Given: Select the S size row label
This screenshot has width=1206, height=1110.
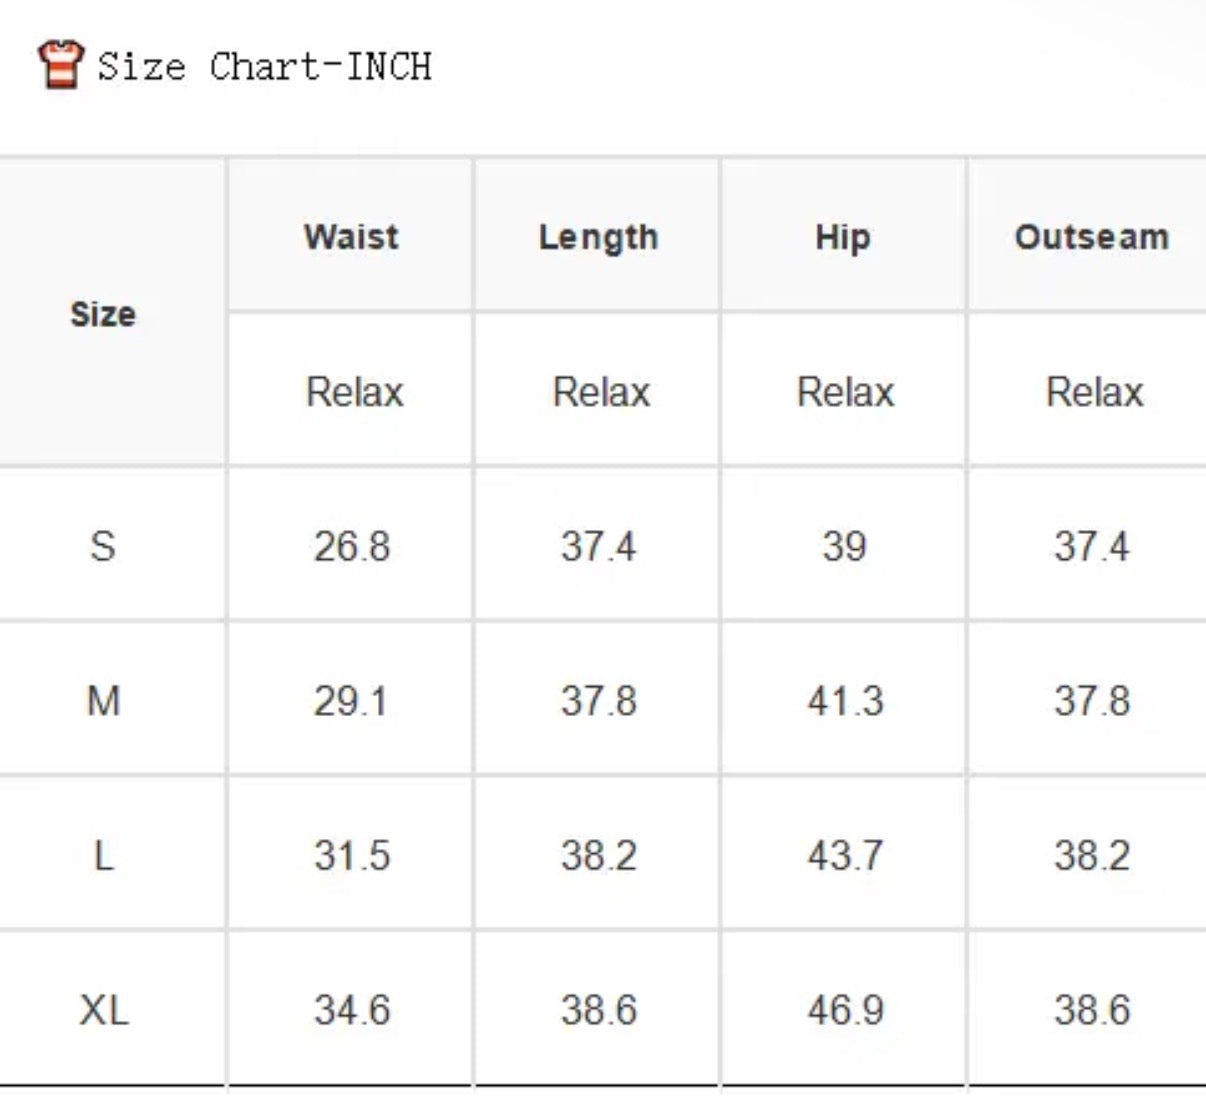Looking at the screenshot, I should coord(103,546).
